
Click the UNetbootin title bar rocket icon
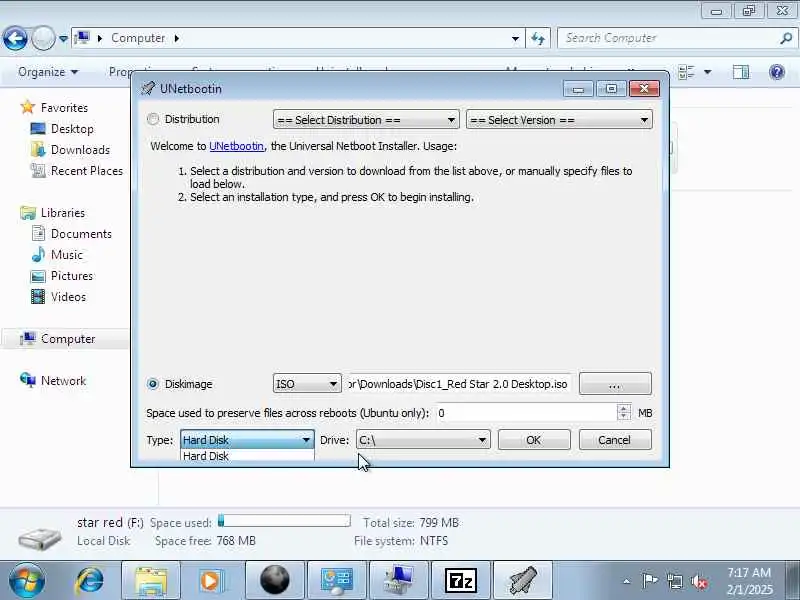pos(147,88)
